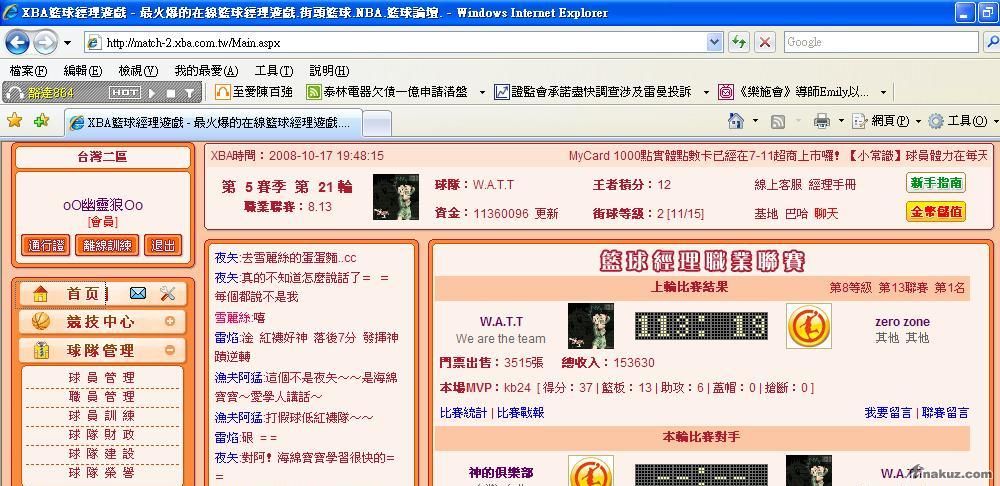Click the Favorites Center star icon
Screen dimensions: 1000x486
15,121
